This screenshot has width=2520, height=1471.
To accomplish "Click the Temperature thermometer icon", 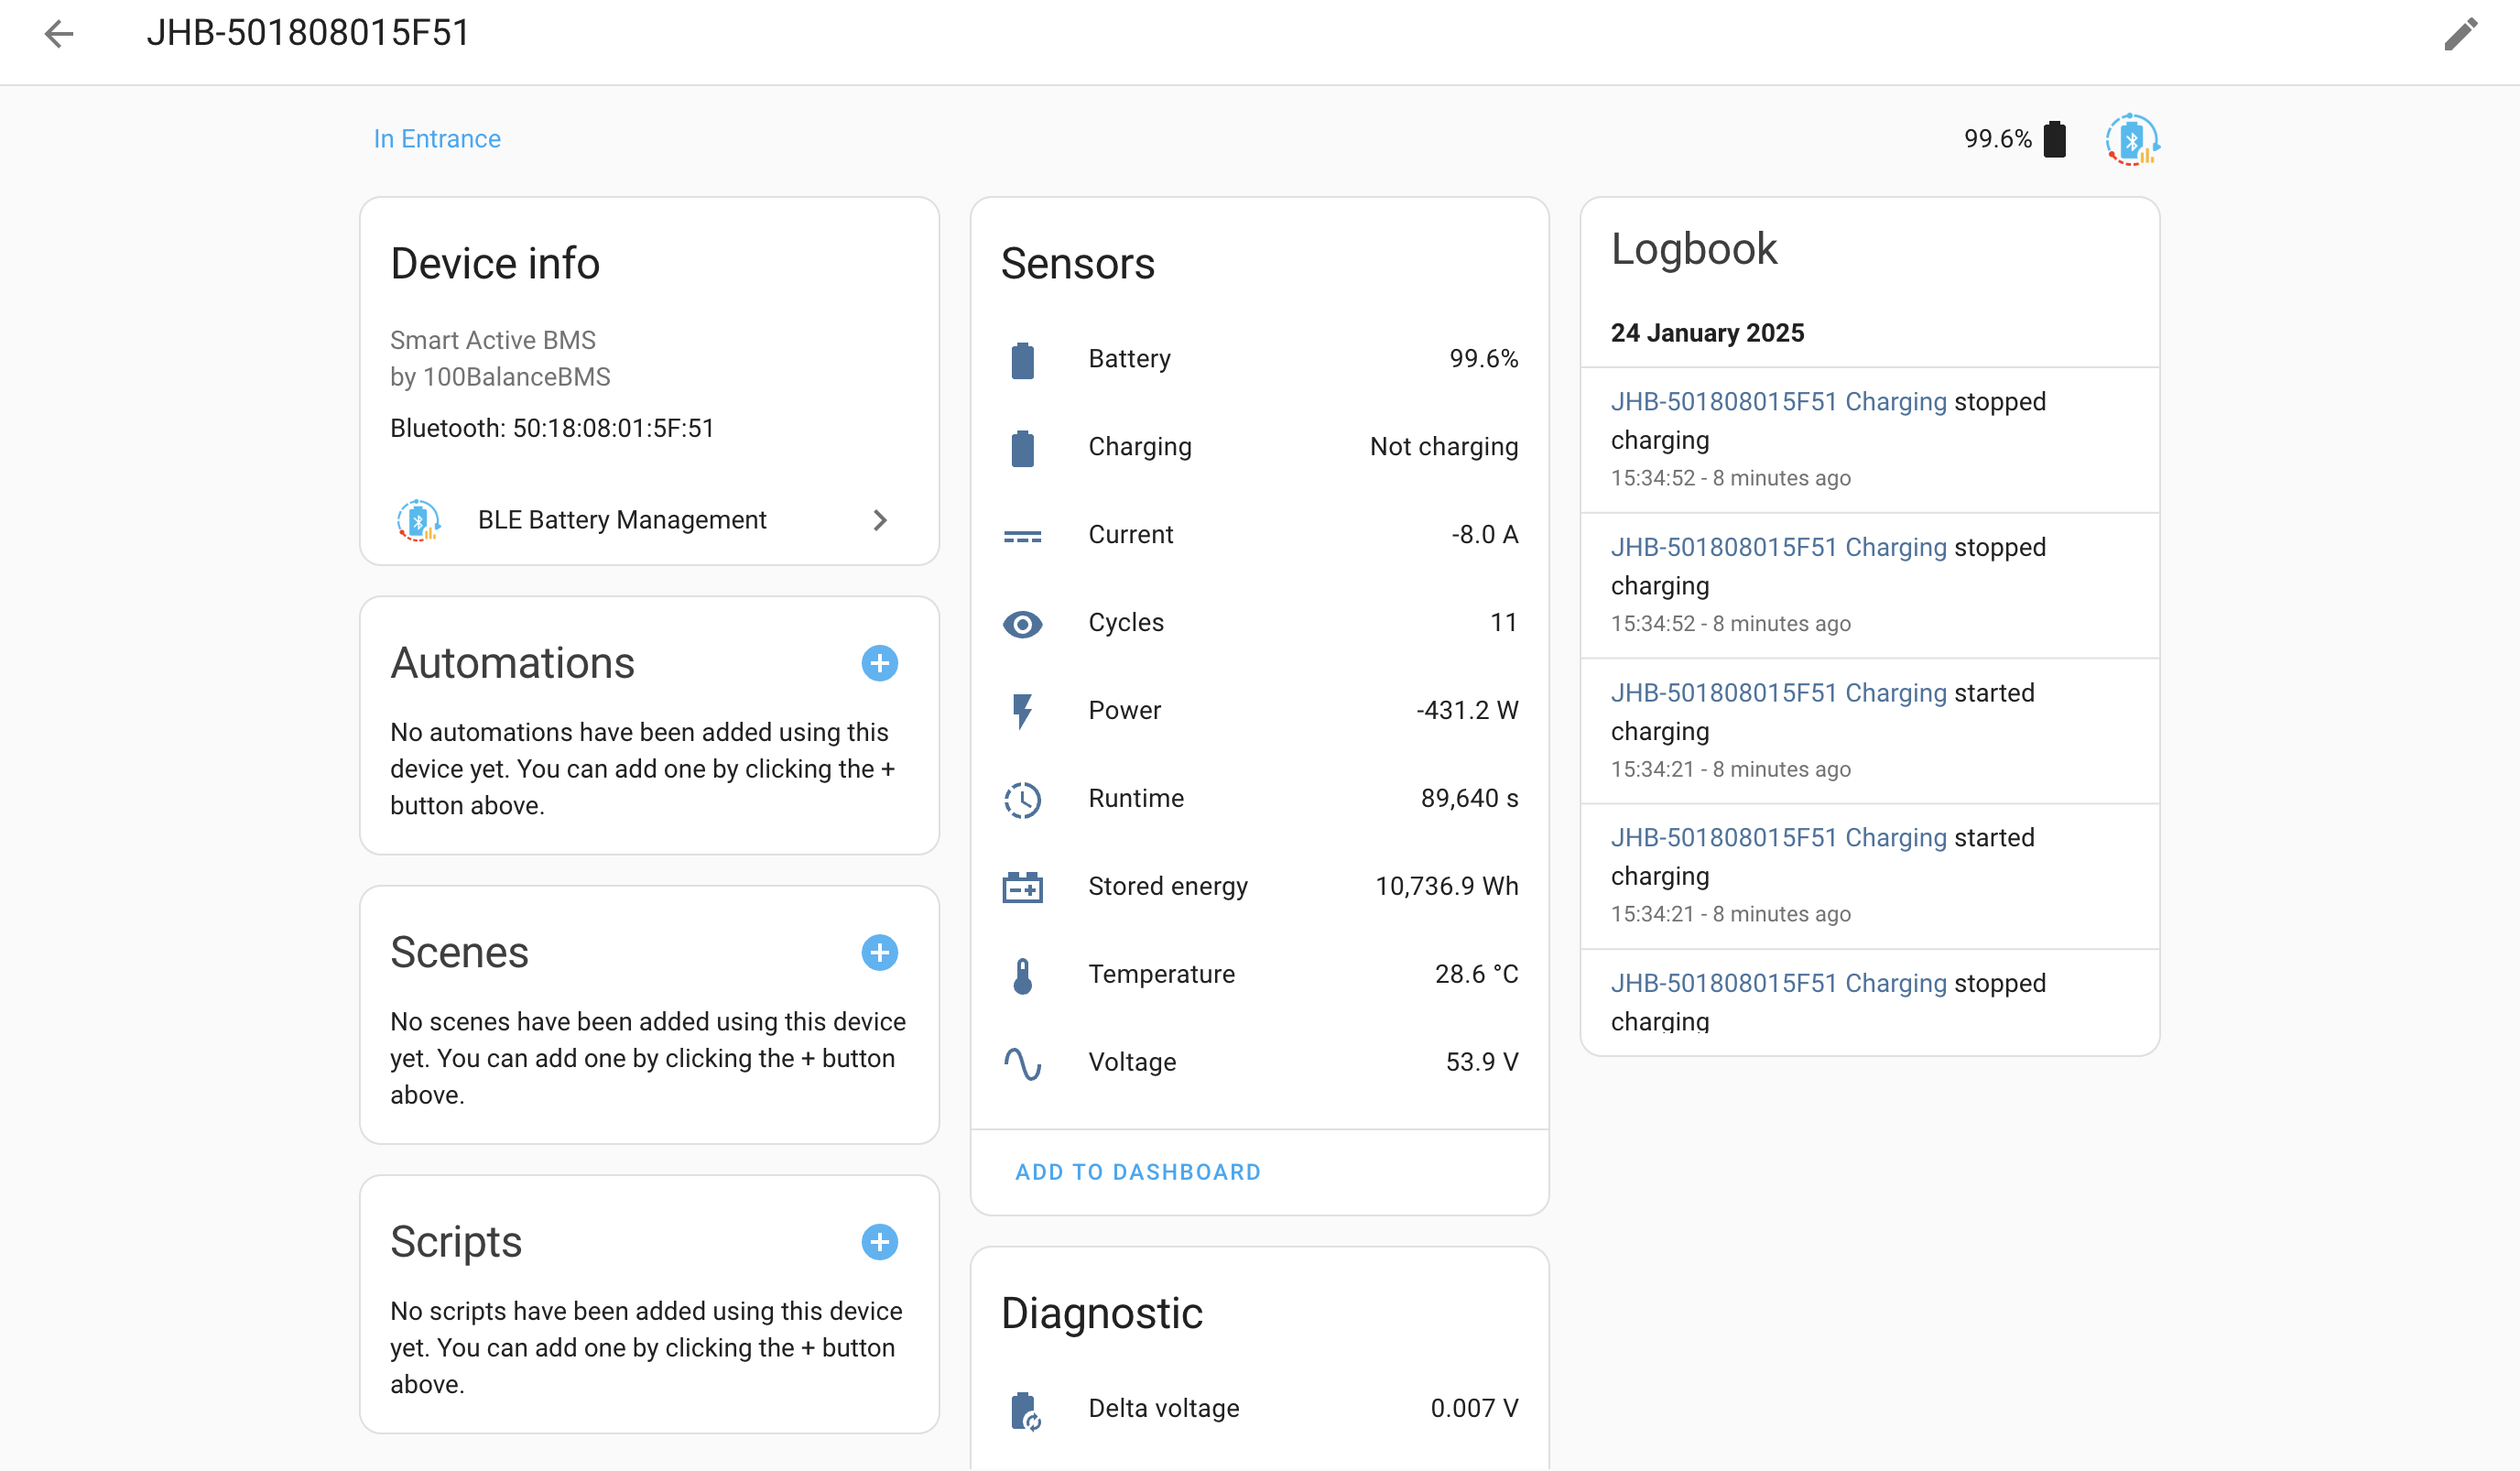I will [x=1022, y=975].
